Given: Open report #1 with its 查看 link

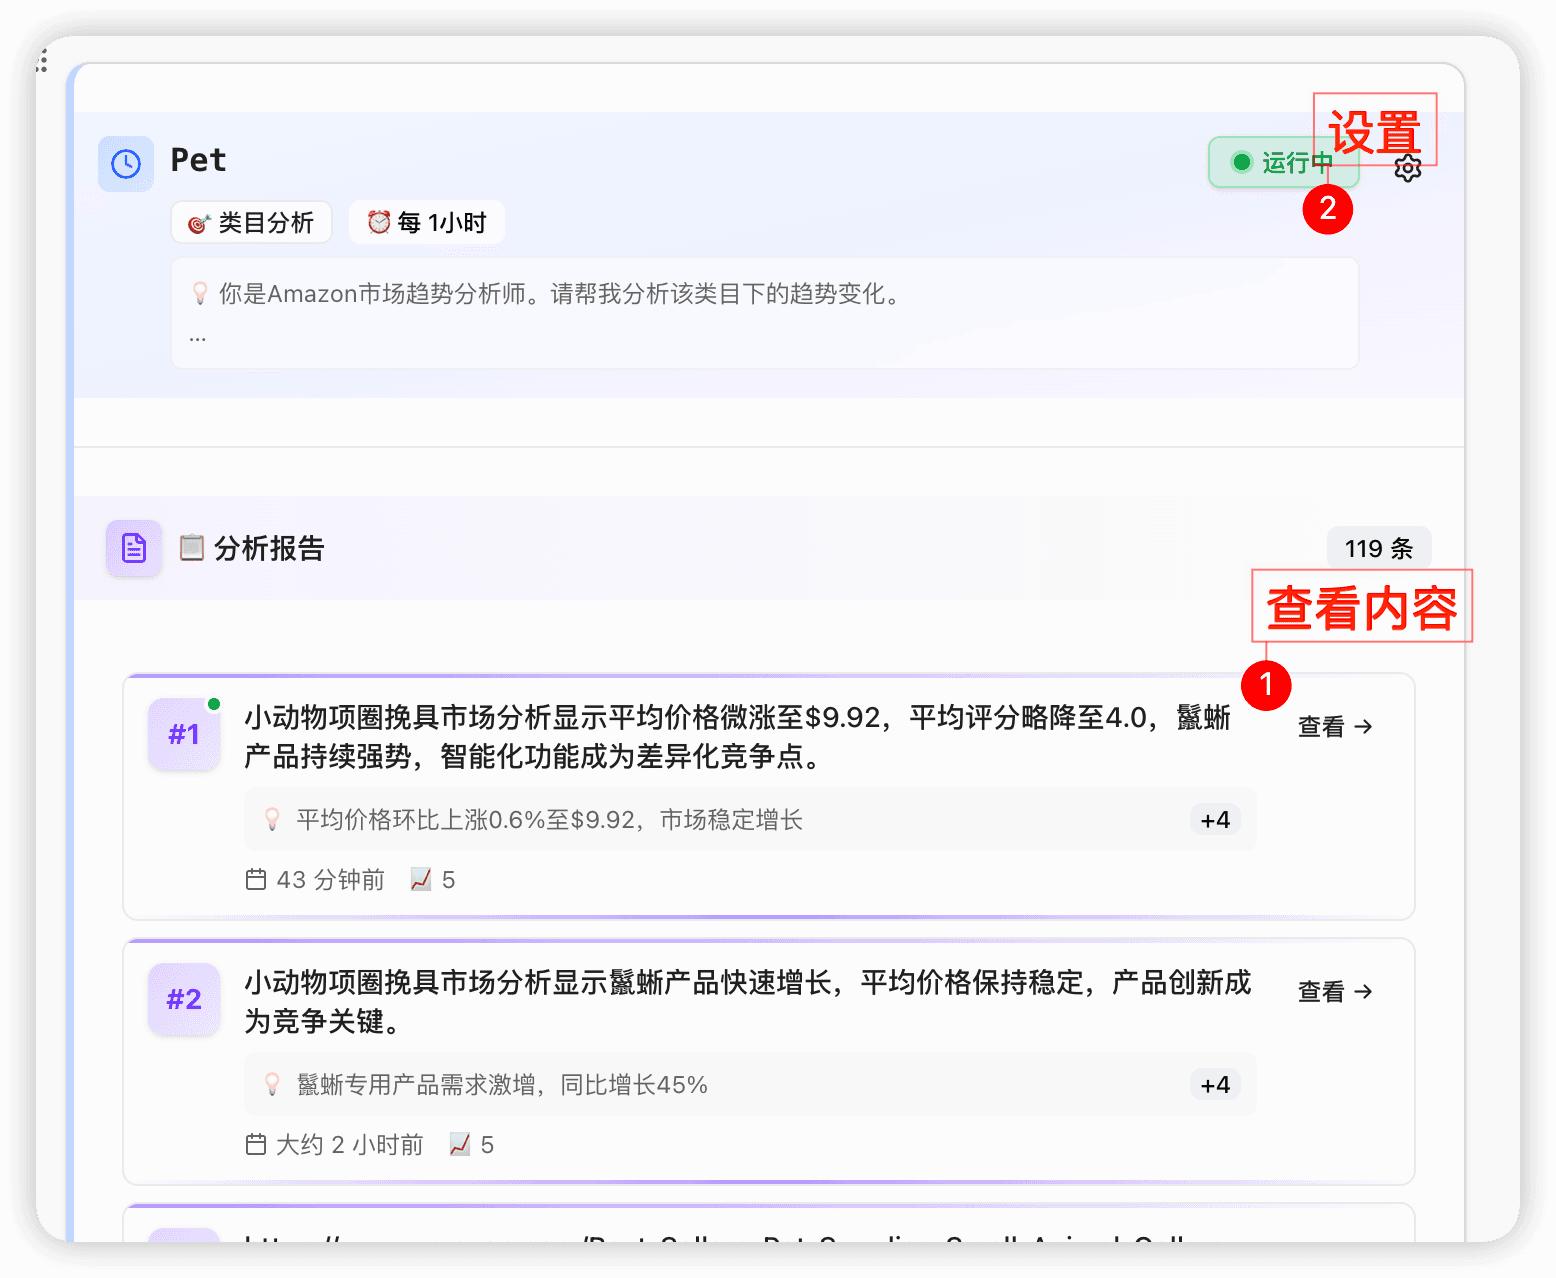Looking at the screenshot, I should (x=1334, y=727).
